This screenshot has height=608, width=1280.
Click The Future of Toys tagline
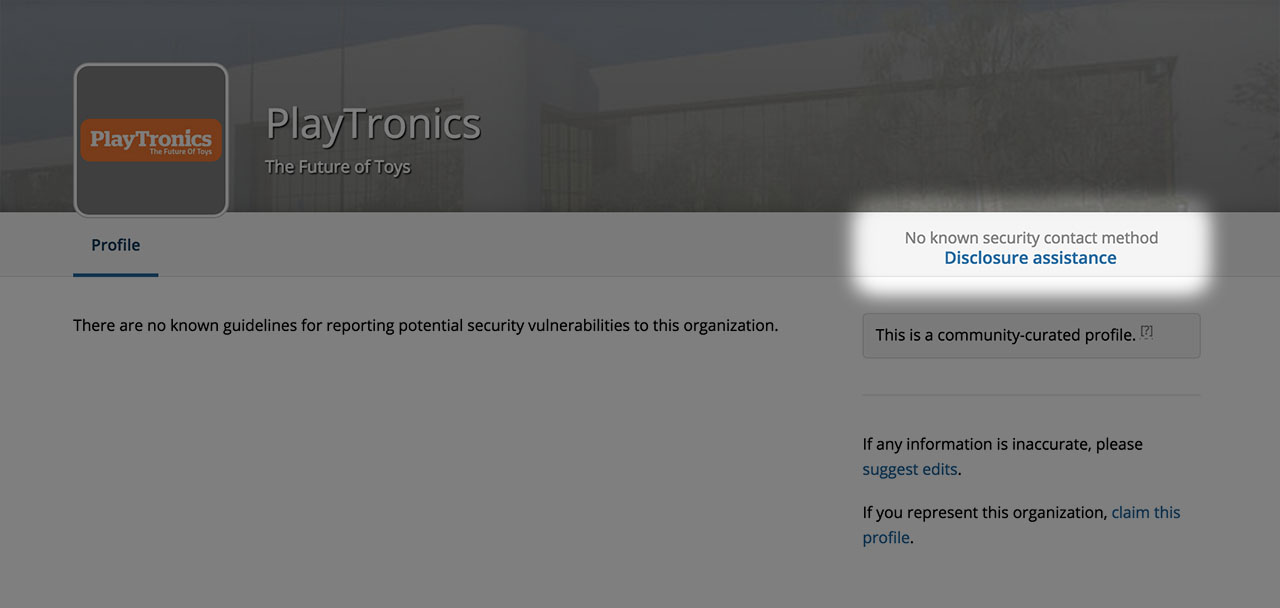click(337, 166)
